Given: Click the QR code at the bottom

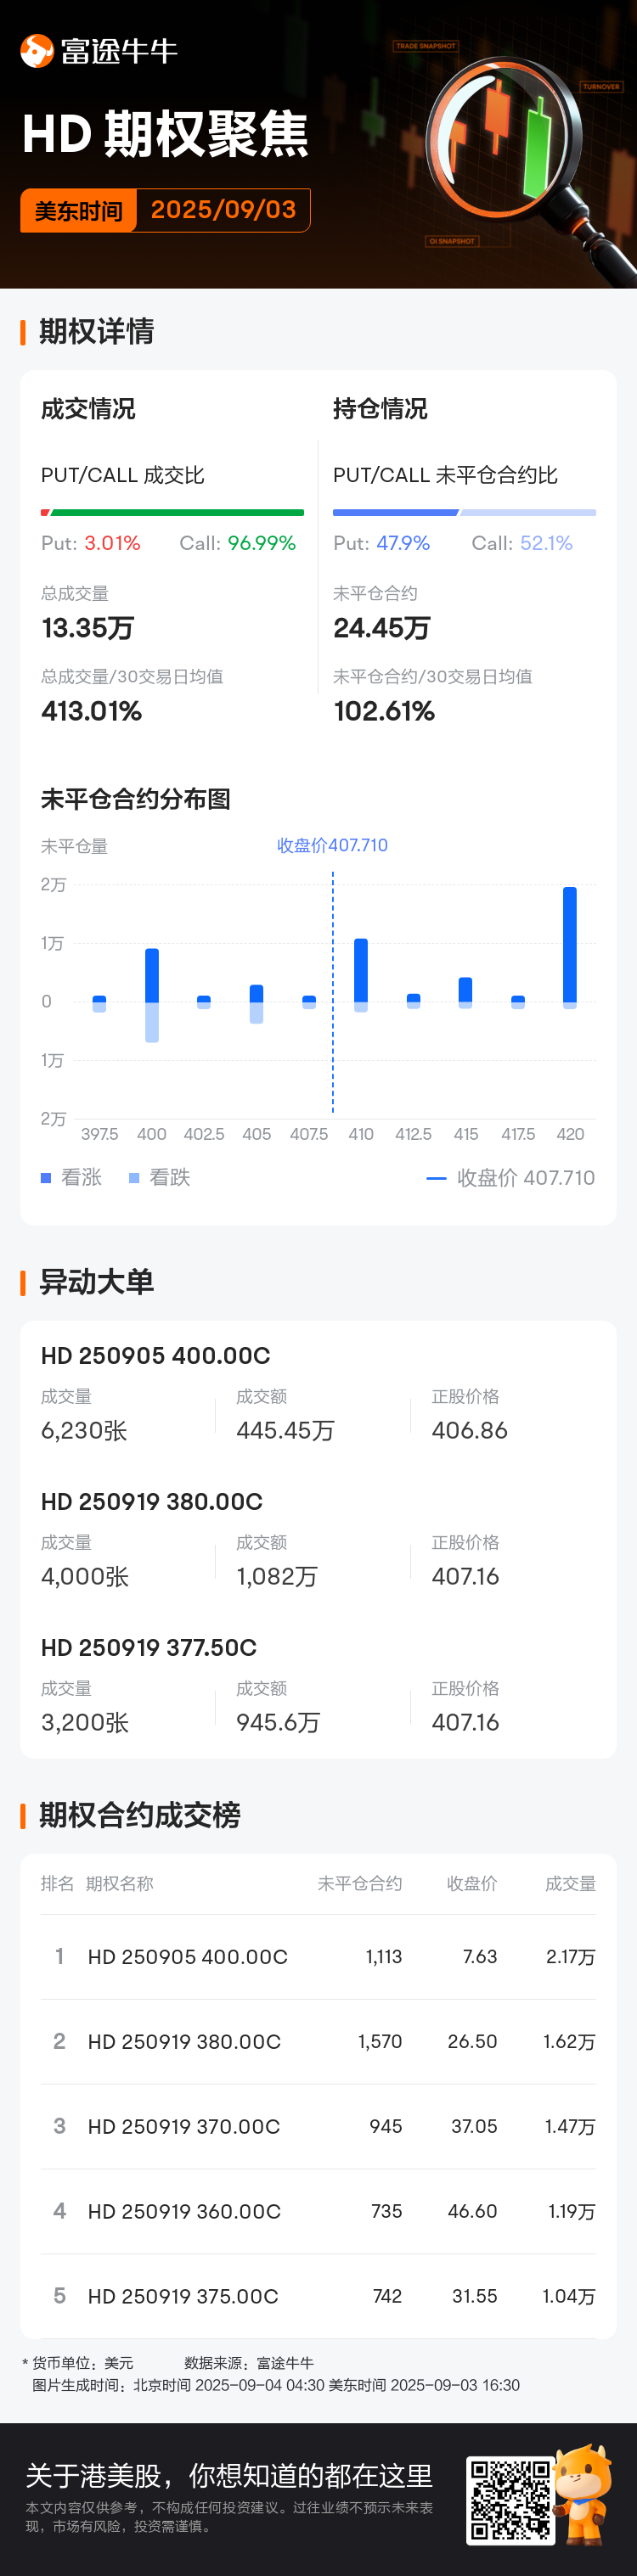Looking at the screenshot, I should (510, 2501).
